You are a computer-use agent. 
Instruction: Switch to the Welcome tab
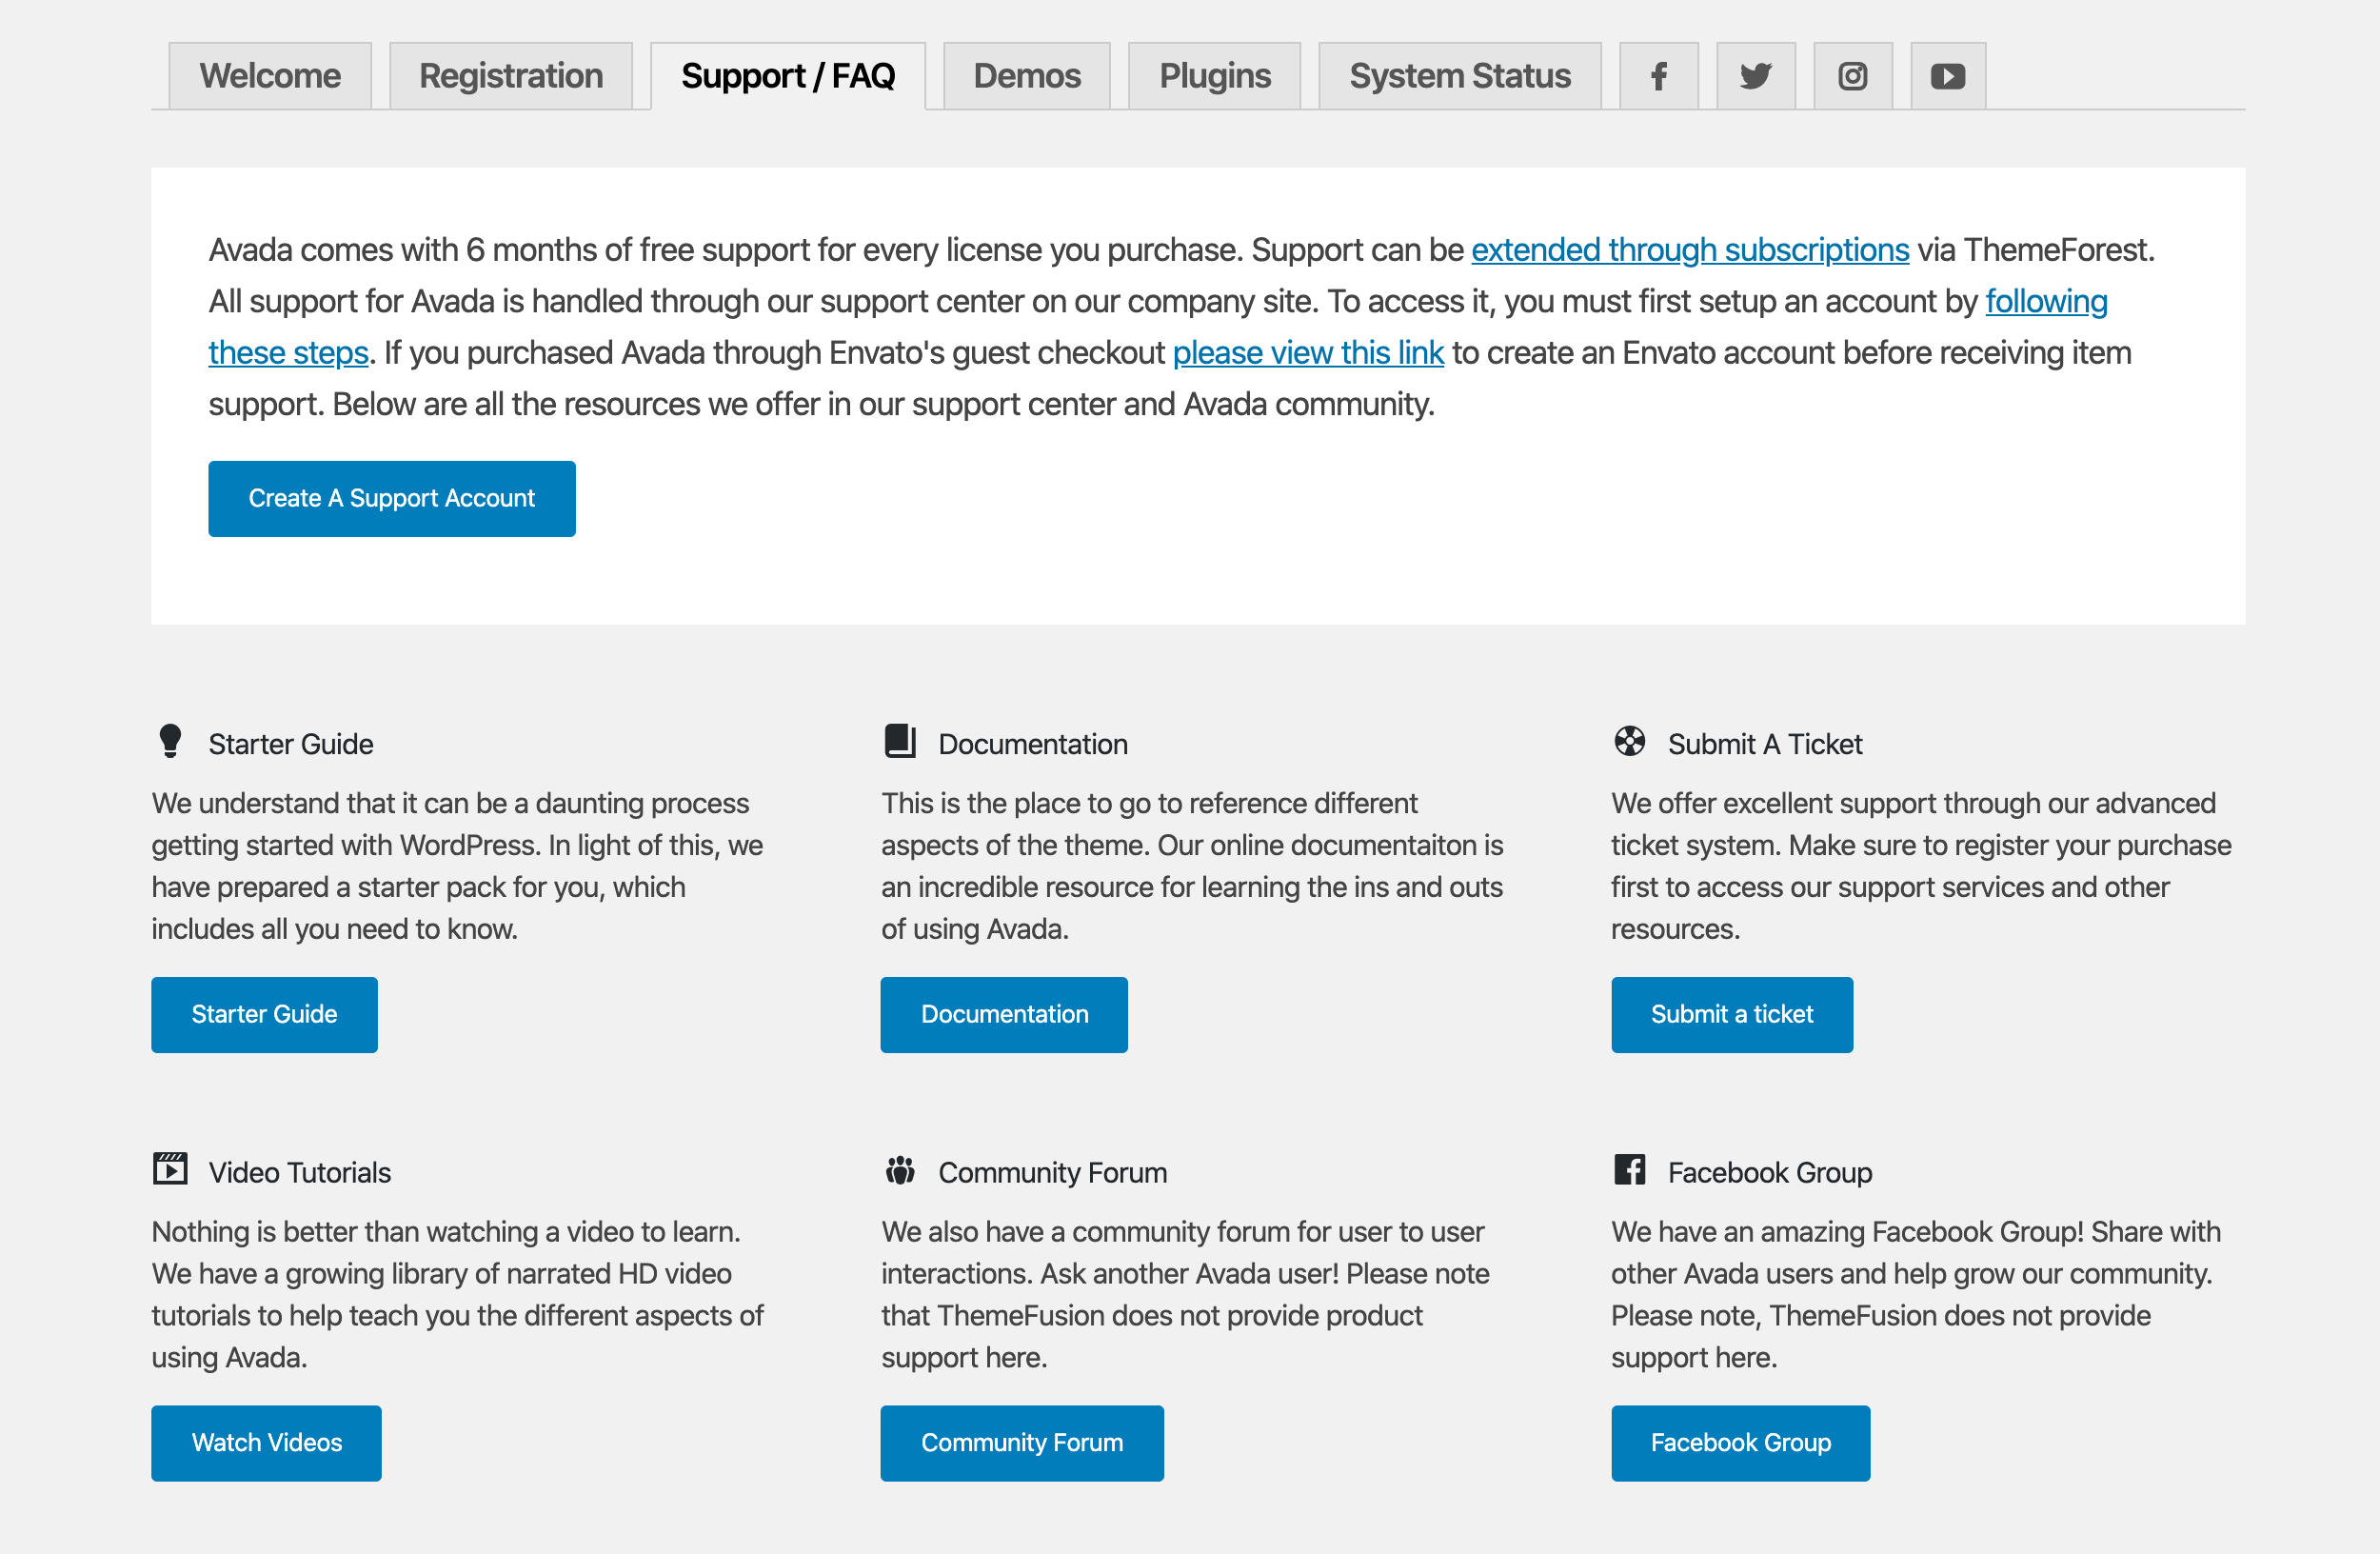(x=270, y=76)
